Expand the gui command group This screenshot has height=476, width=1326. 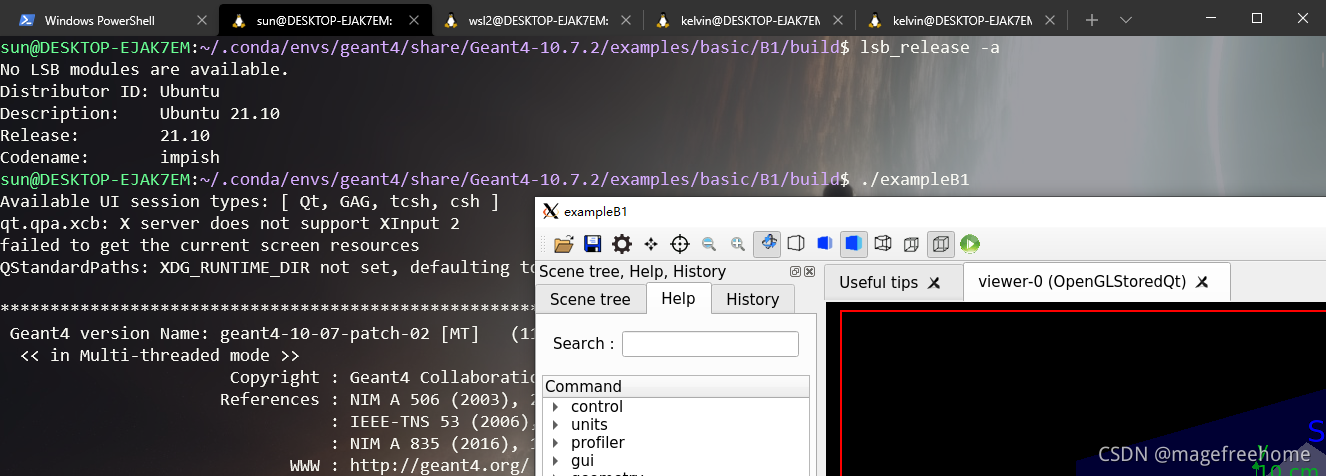[x=555, y=460]
